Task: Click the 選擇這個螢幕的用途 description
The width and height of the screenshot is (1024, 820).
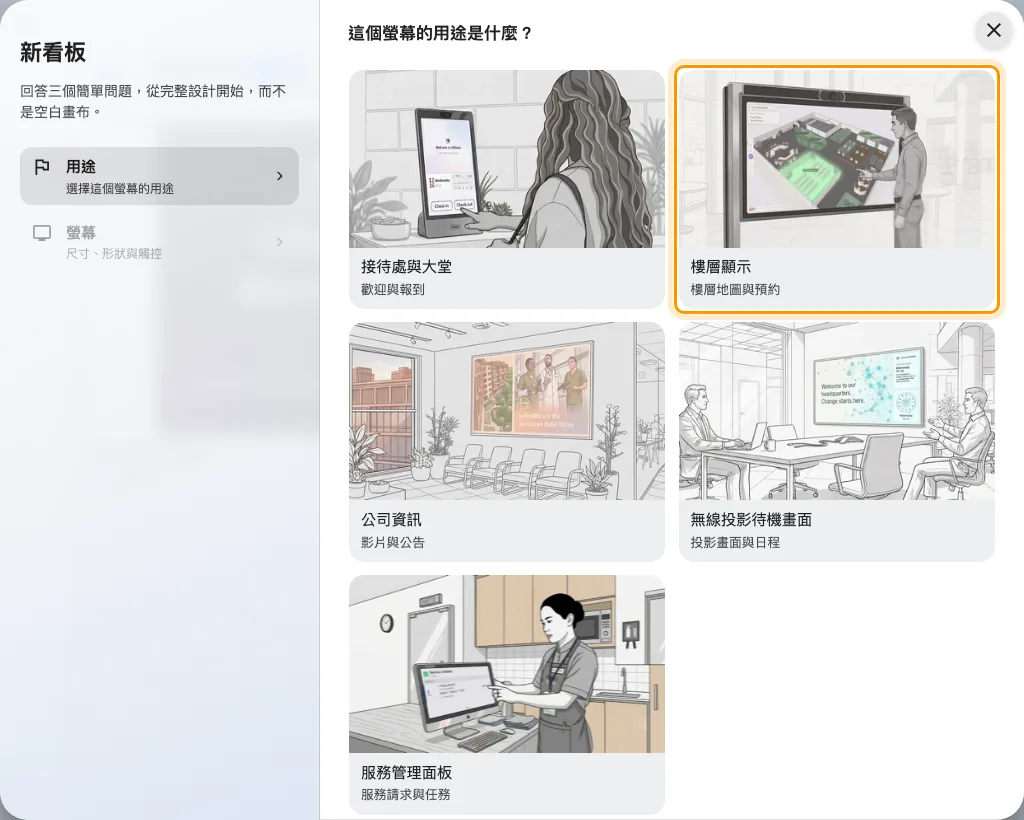Action: click(120, 189)
